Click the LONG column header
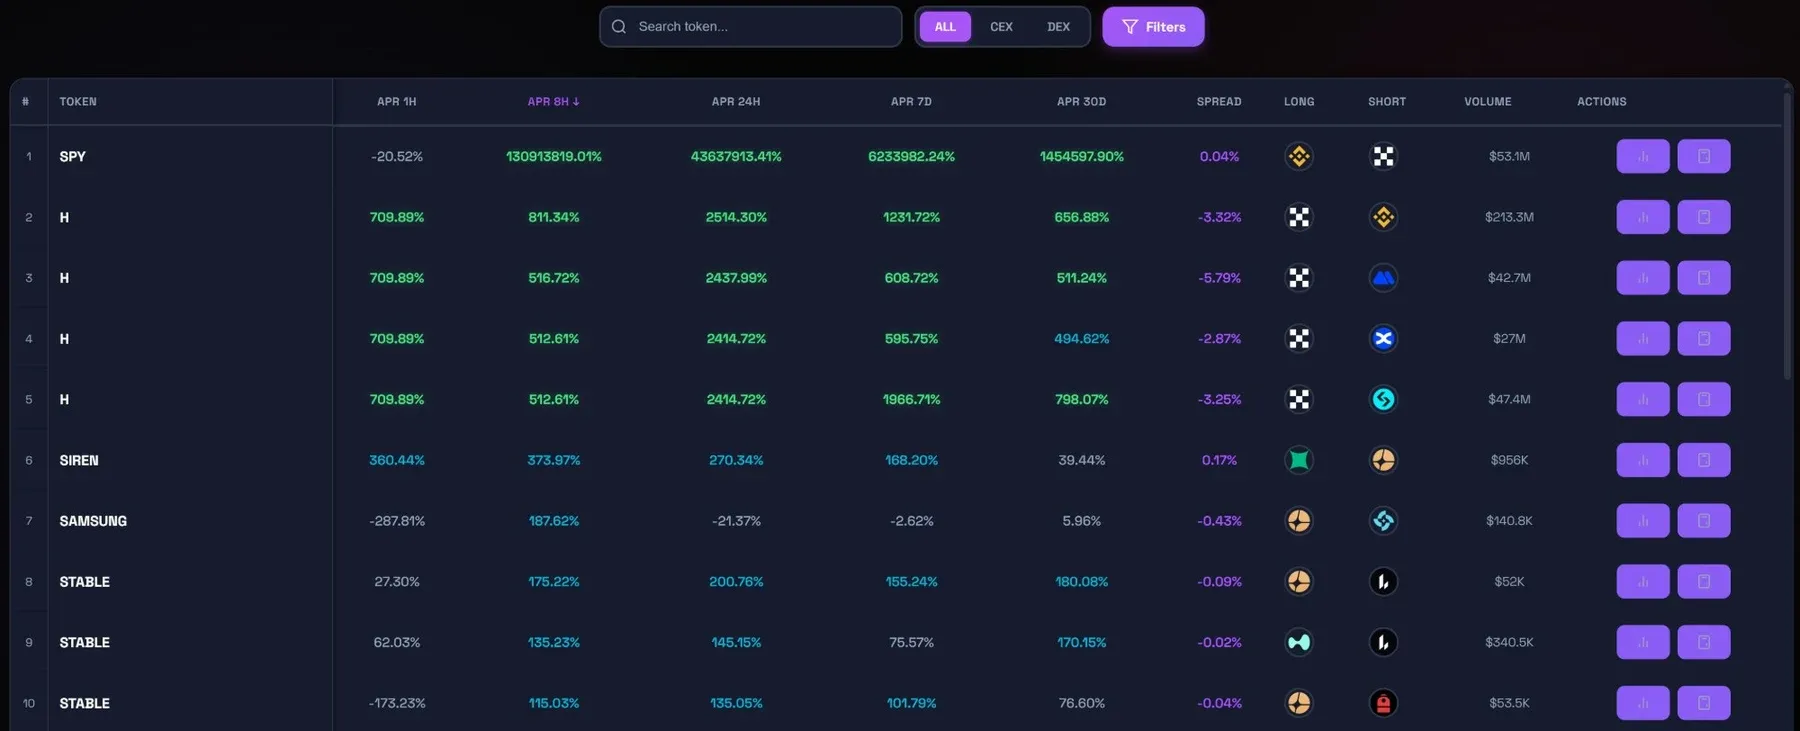 click(1299, 102)
